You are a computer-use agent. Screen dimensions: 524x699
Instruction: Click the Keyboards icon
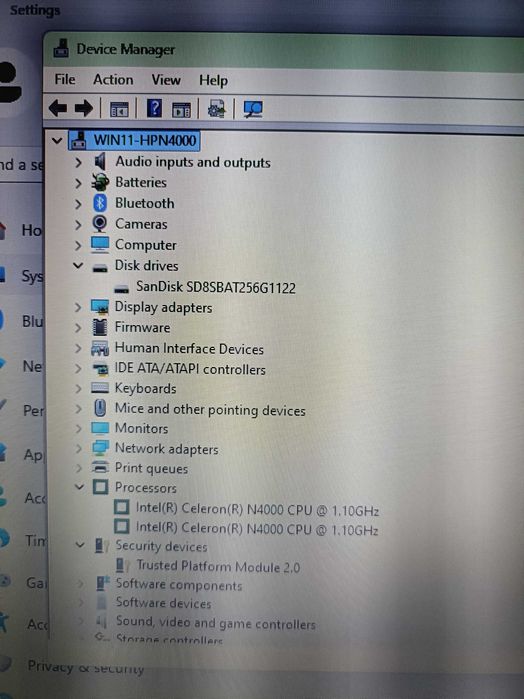(100, 388)
